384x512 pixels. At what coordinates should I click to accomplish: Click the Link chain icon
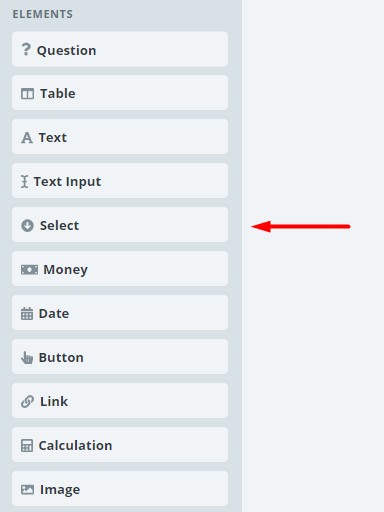[x=27, y=401]
